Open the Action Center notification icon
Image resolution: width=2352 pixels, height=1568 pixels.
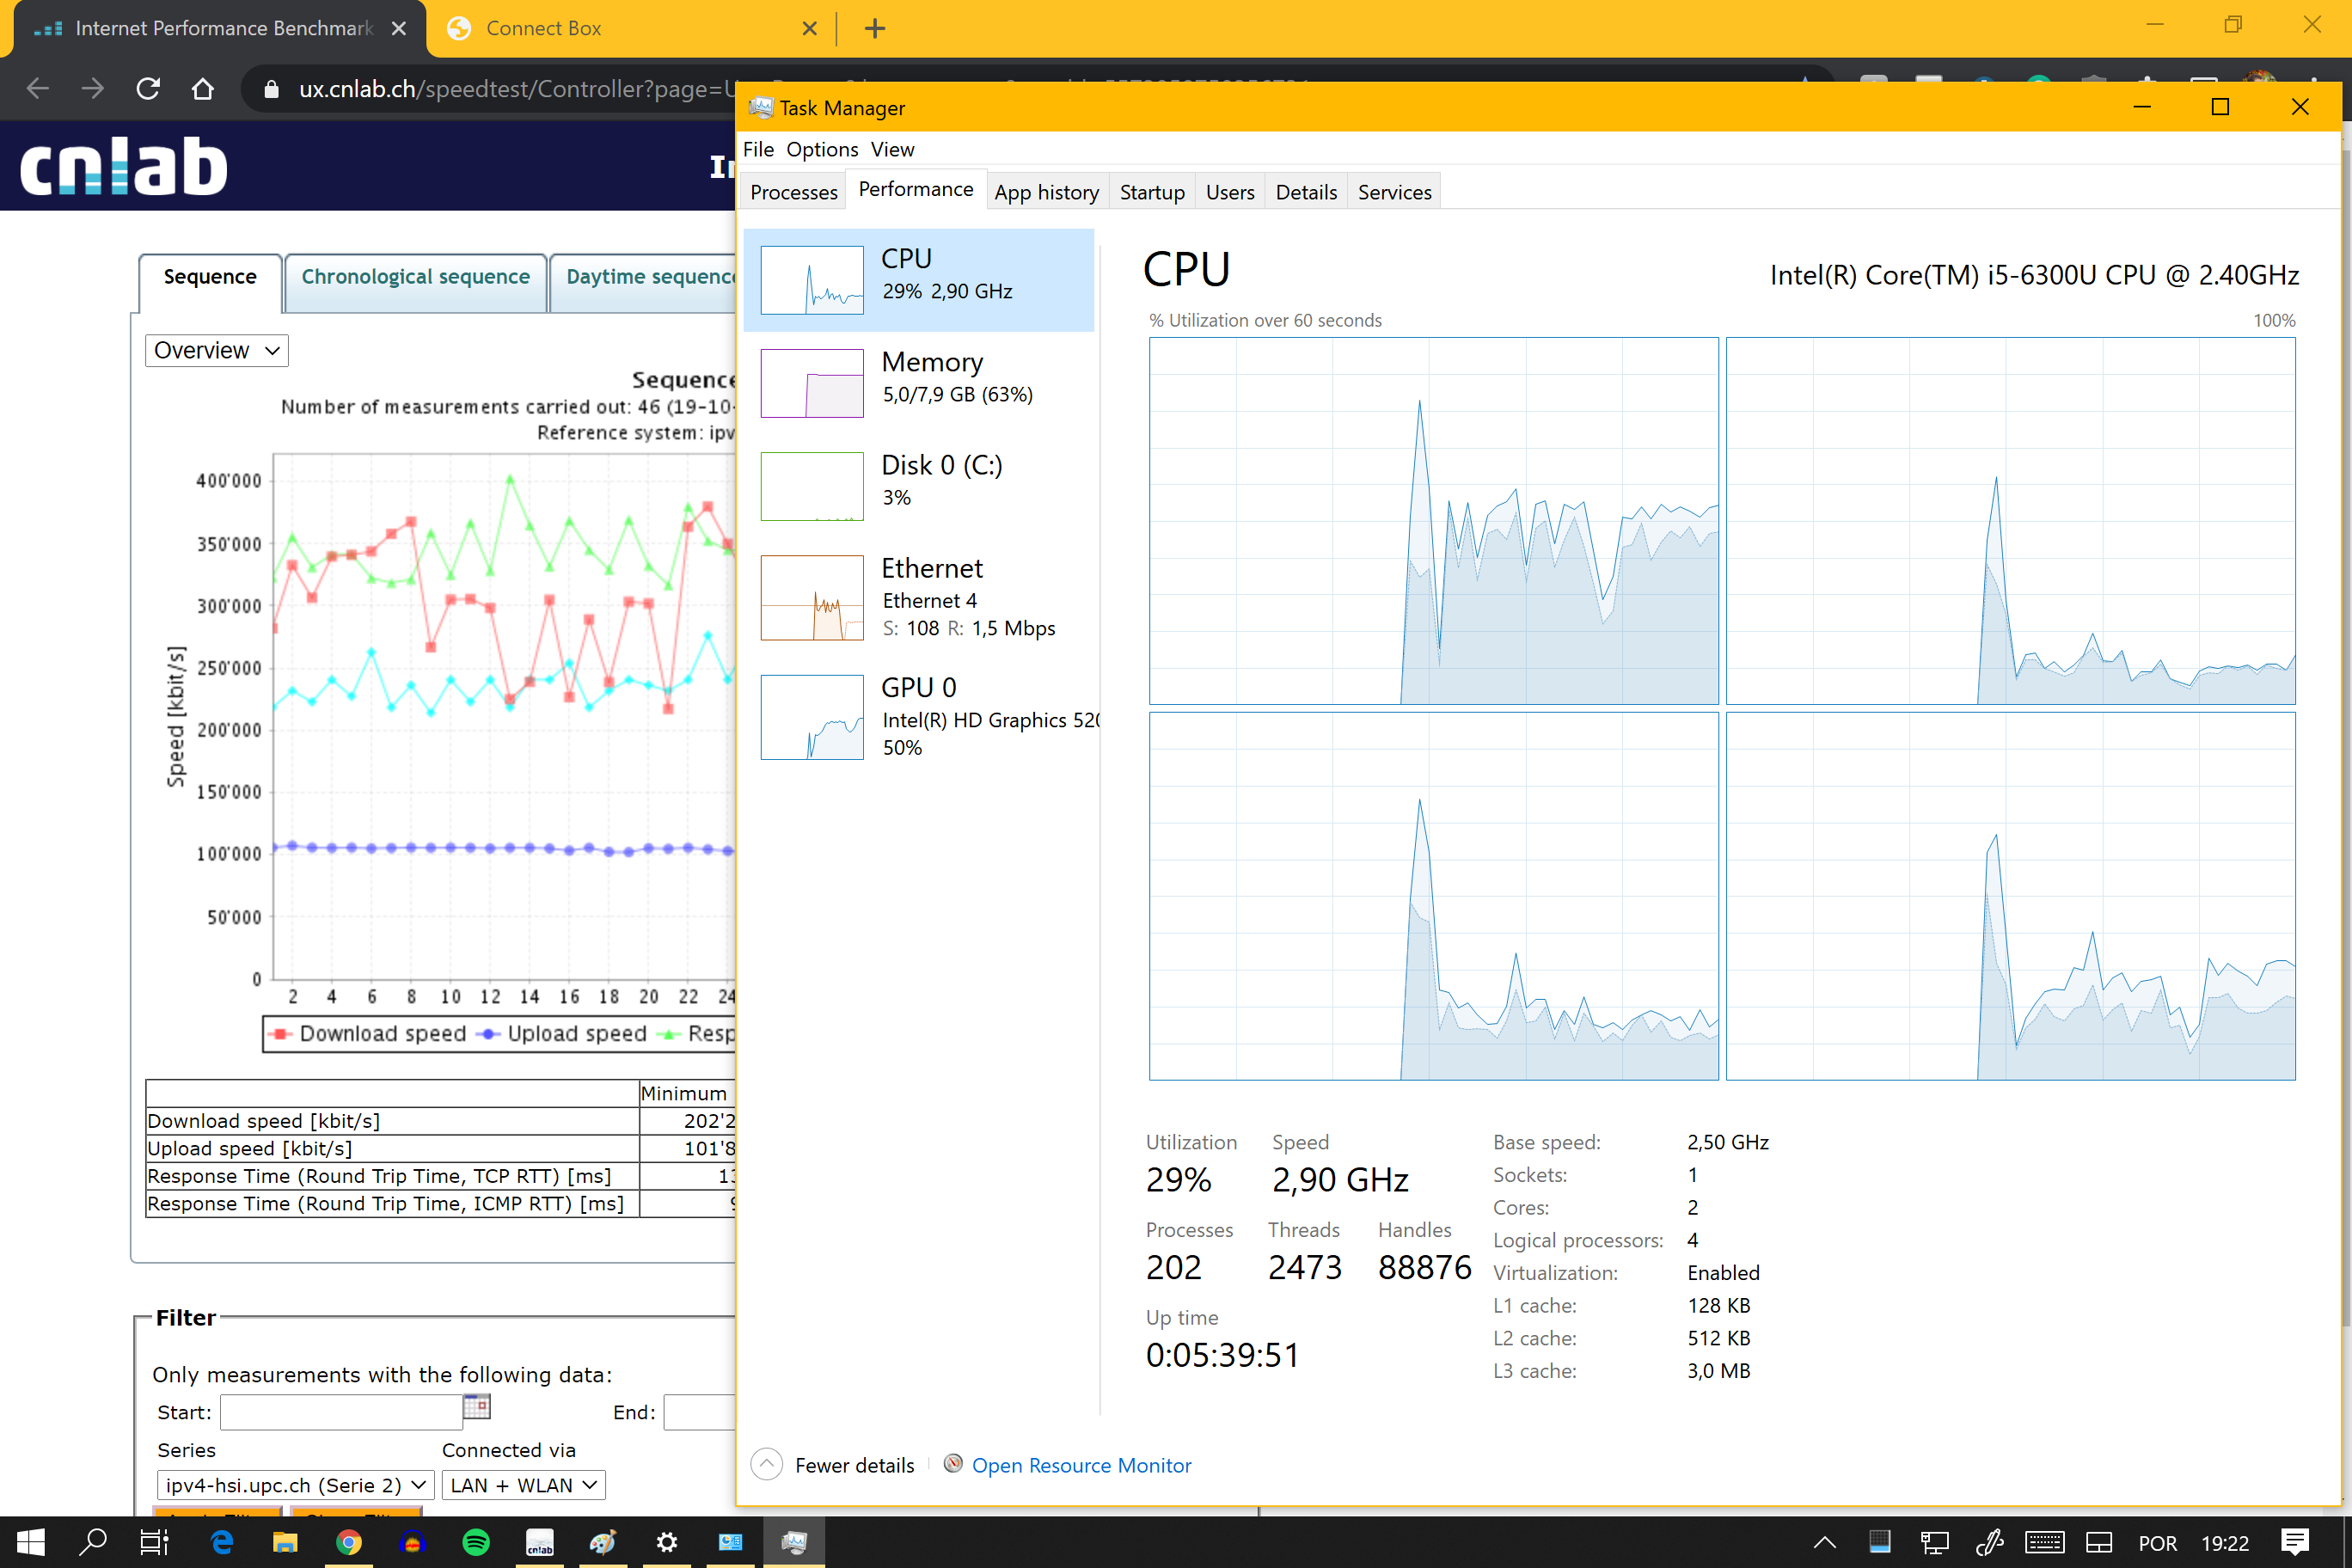point(2295,1541)
